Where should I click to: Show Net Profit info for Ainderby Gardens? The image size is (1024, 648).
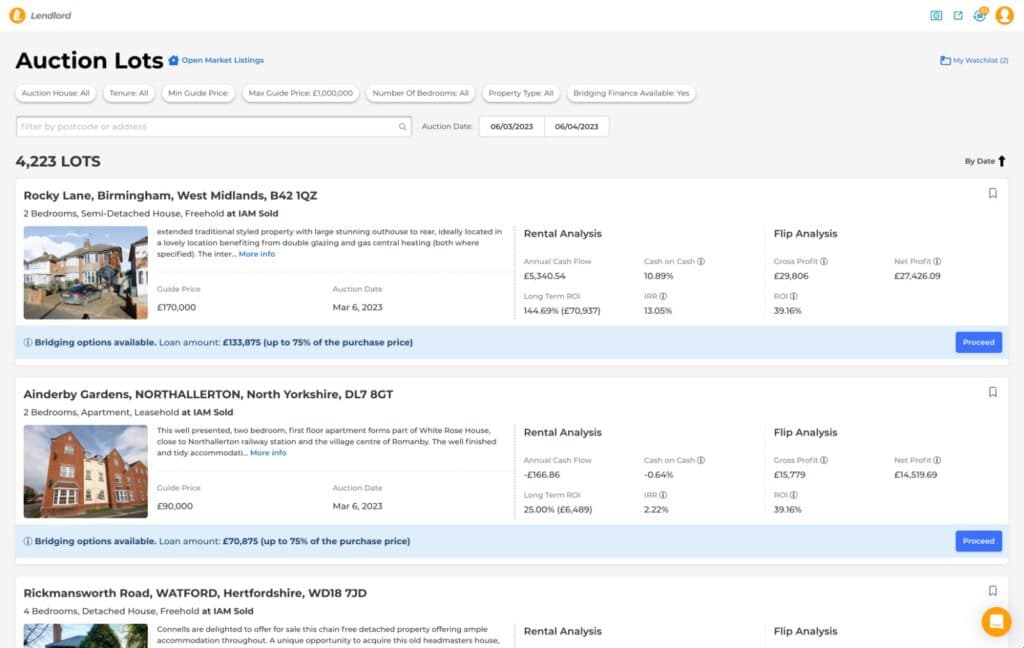point(937,460)
